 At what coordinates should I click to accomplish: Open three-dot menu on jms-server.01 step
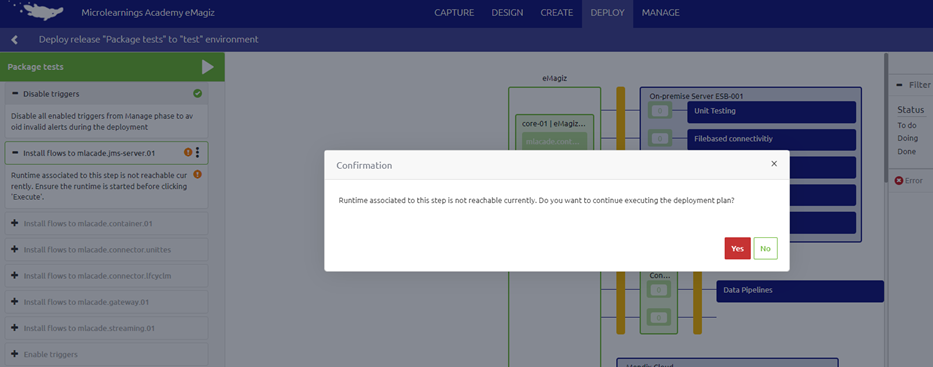click(198, 153)
